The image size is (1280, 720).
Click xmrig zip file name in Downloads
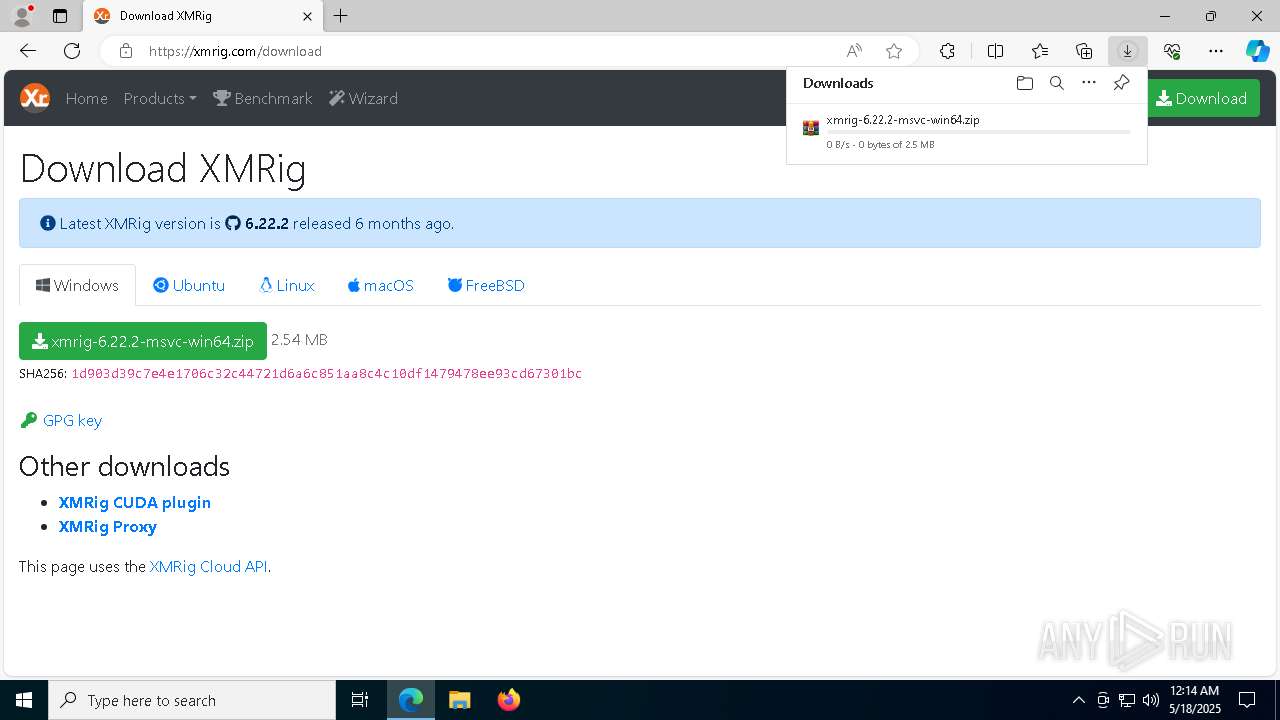tap(903, 119)
